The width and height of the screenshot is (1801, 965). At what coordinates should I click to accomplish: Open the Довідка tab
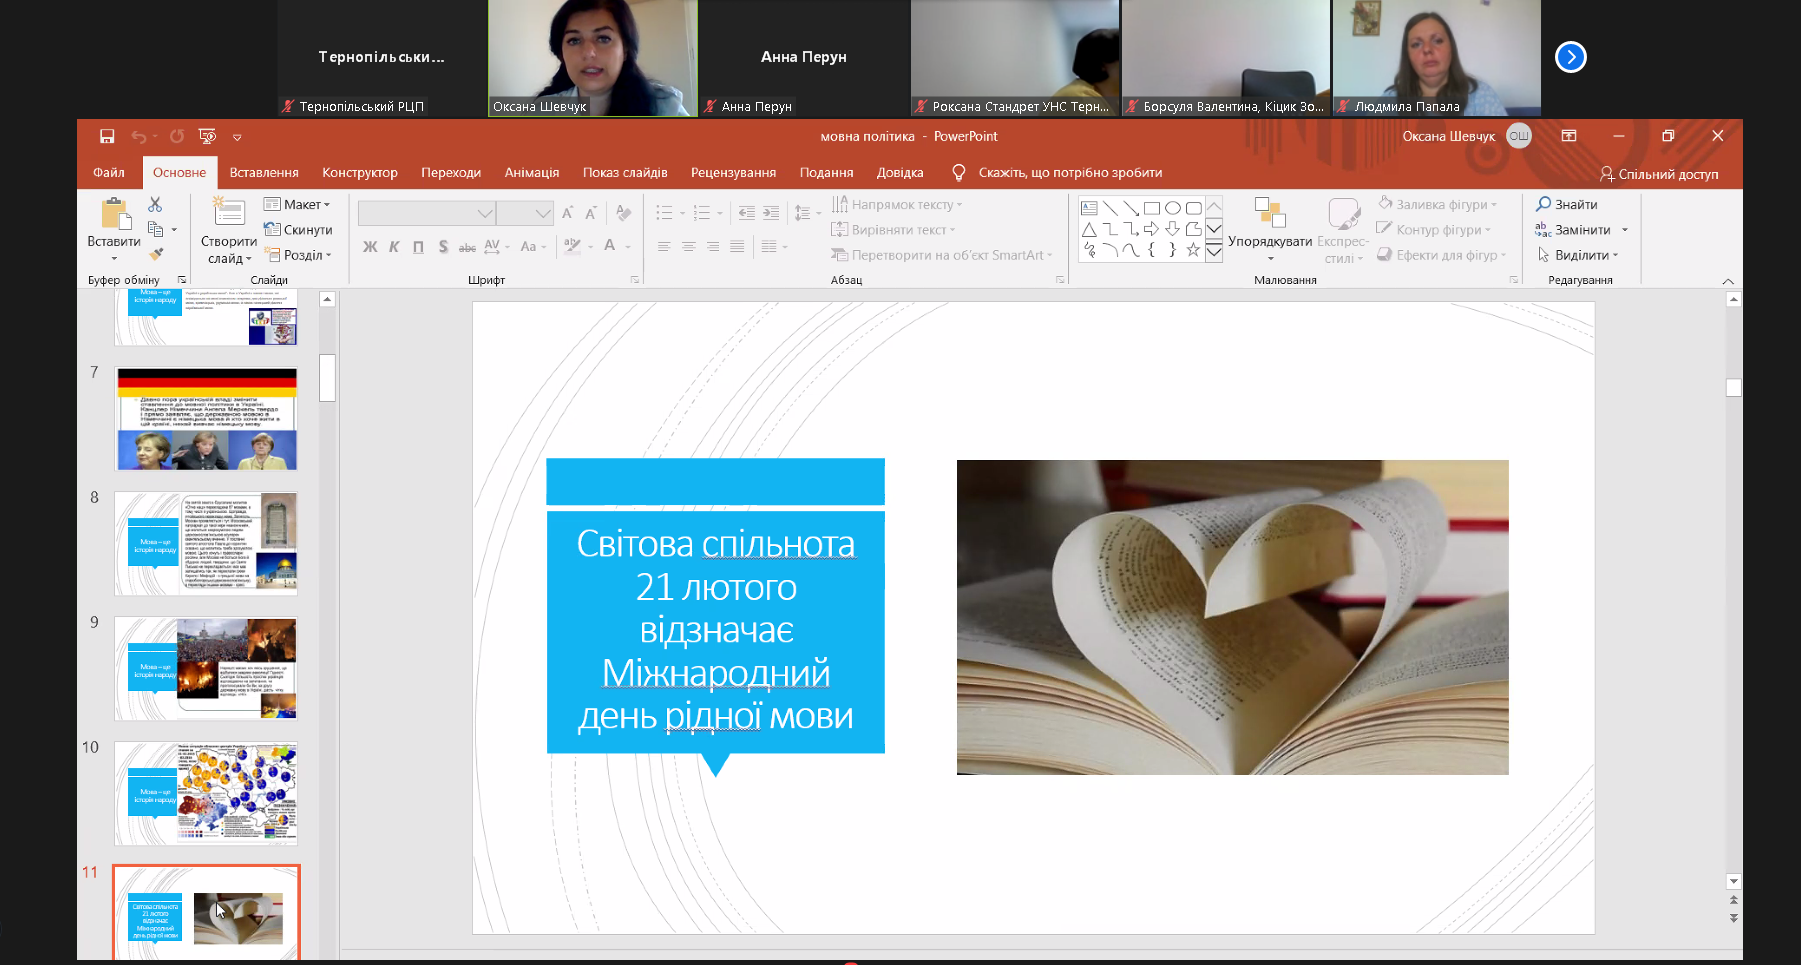click(900, 172)
